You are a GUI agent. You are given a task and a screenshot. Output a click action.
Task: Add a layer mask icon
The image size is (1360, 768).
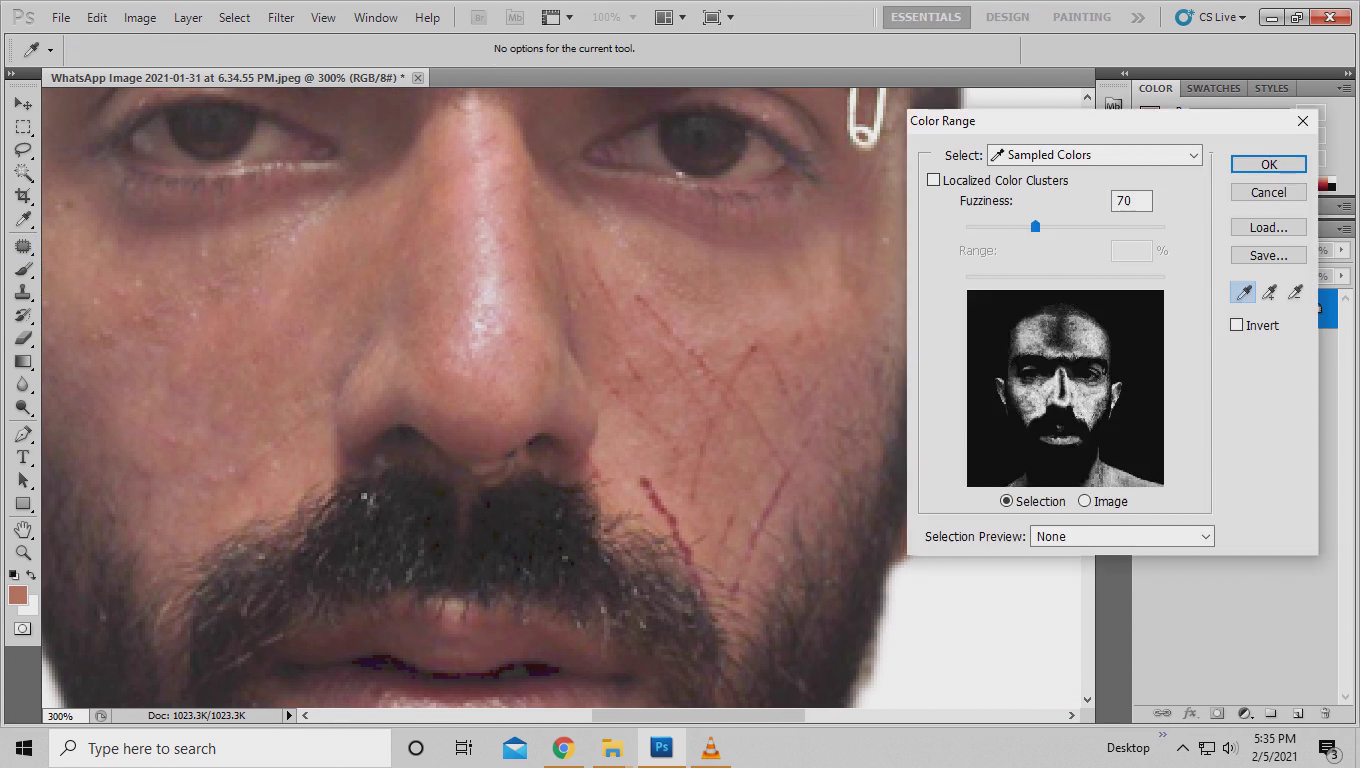point(1217,713)
